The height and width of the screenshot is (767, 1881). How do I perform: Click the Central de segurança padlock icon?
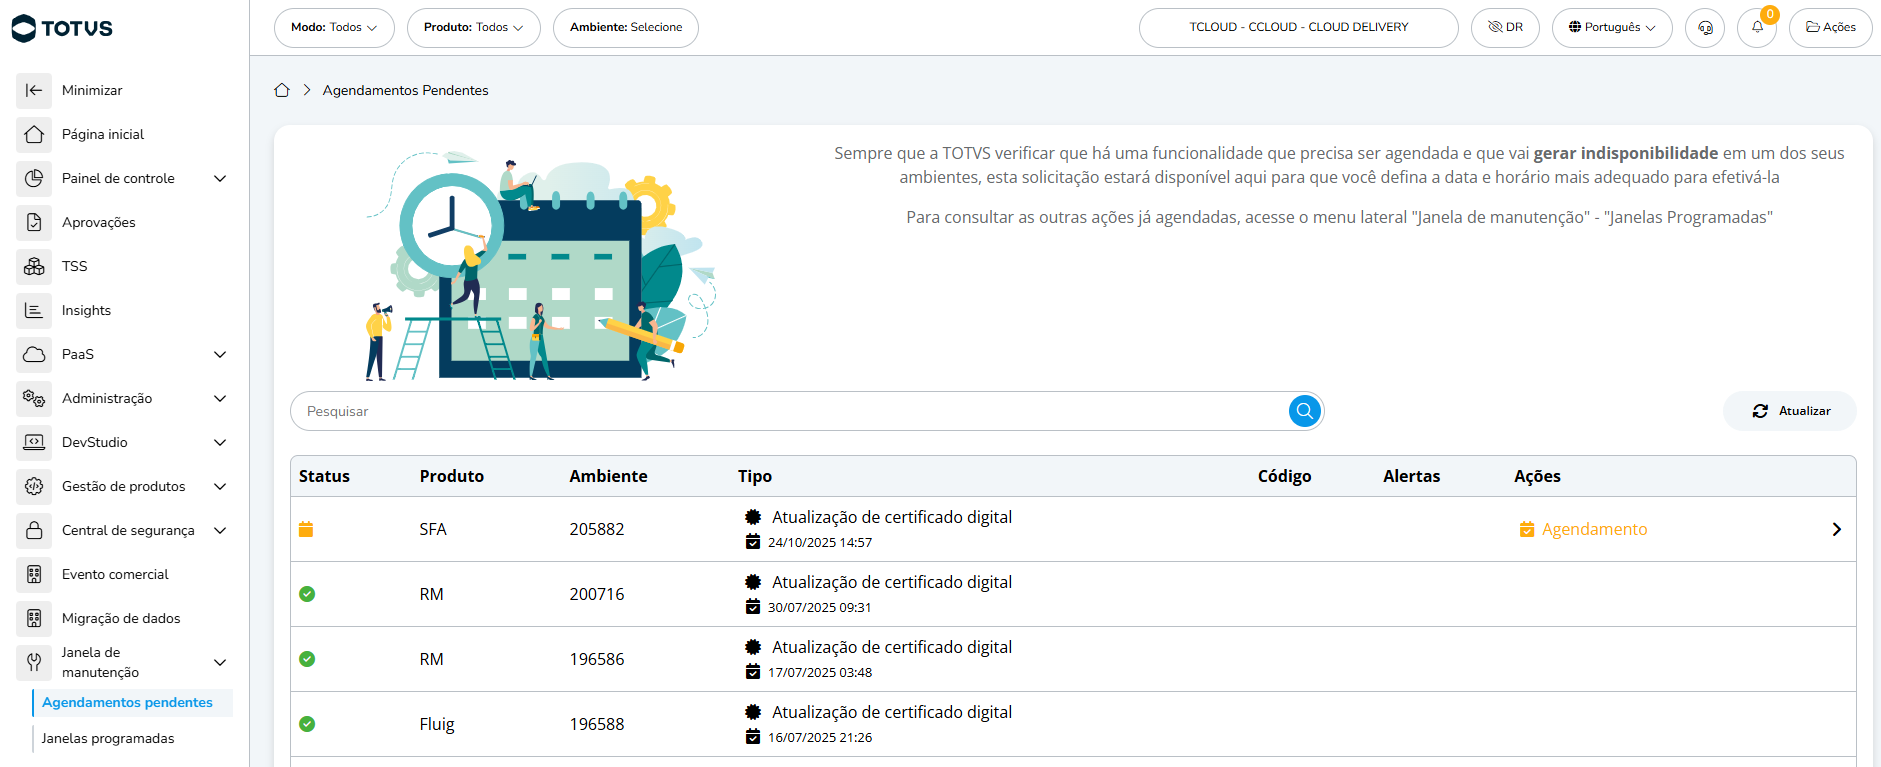pos(34,530)
